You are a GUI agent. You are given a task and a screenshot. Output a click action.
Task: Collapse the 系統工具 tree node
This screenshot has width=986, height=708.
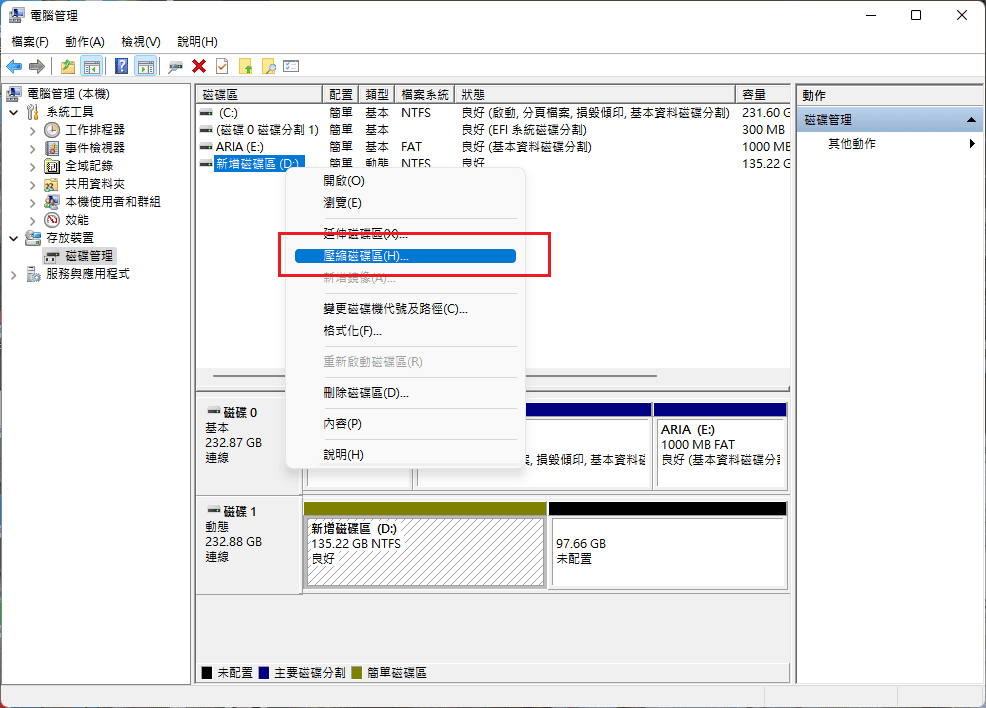pos(14,112)
